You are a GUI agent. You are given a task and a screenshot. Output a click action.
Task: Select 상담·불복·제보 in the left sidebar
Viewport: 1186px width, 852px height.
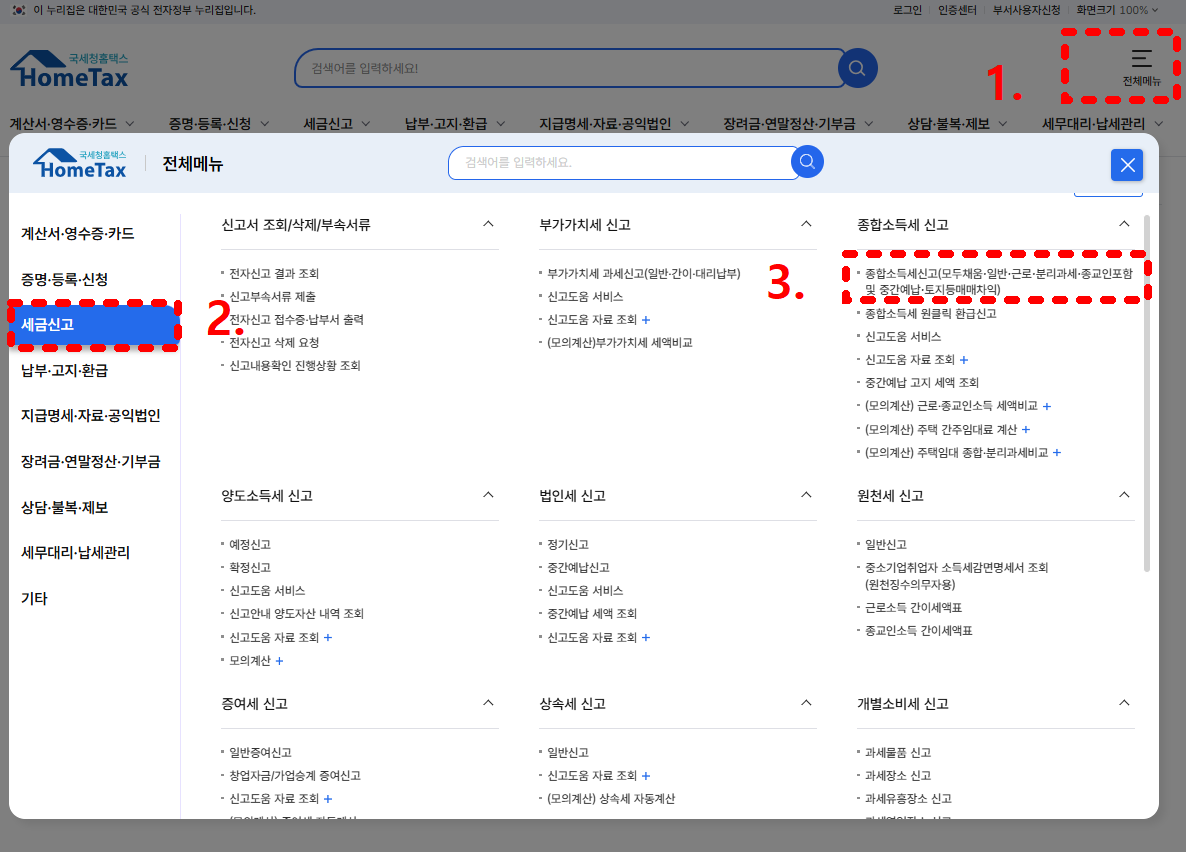(x=64, y=508)
